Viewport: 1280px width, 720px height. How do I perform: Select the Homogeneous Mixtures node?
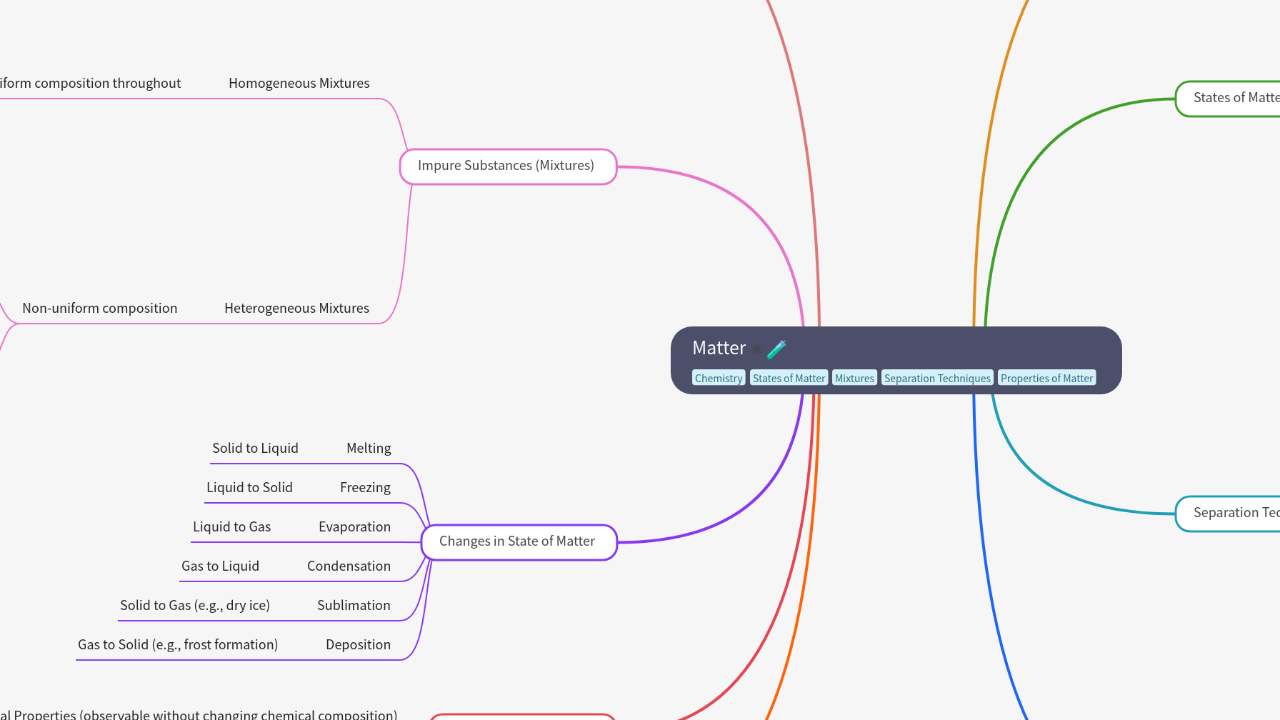point(299,83)
